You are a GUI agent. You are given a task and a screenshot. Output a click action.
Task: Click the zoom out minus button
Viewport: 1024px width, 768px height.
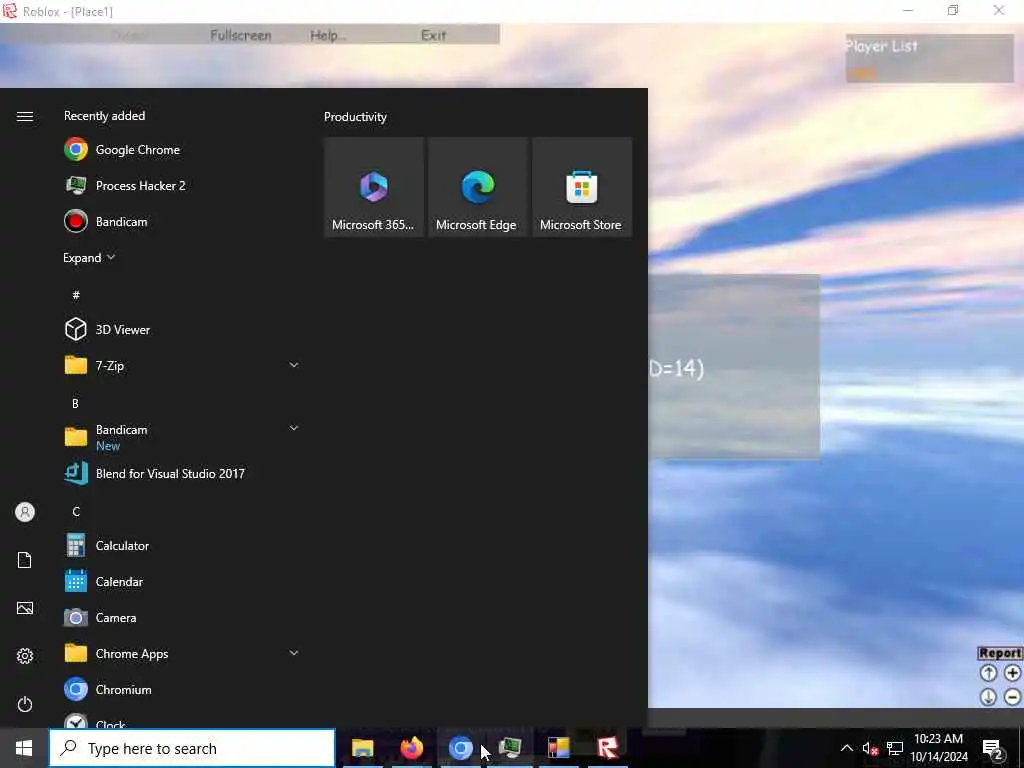point(1012,697)
